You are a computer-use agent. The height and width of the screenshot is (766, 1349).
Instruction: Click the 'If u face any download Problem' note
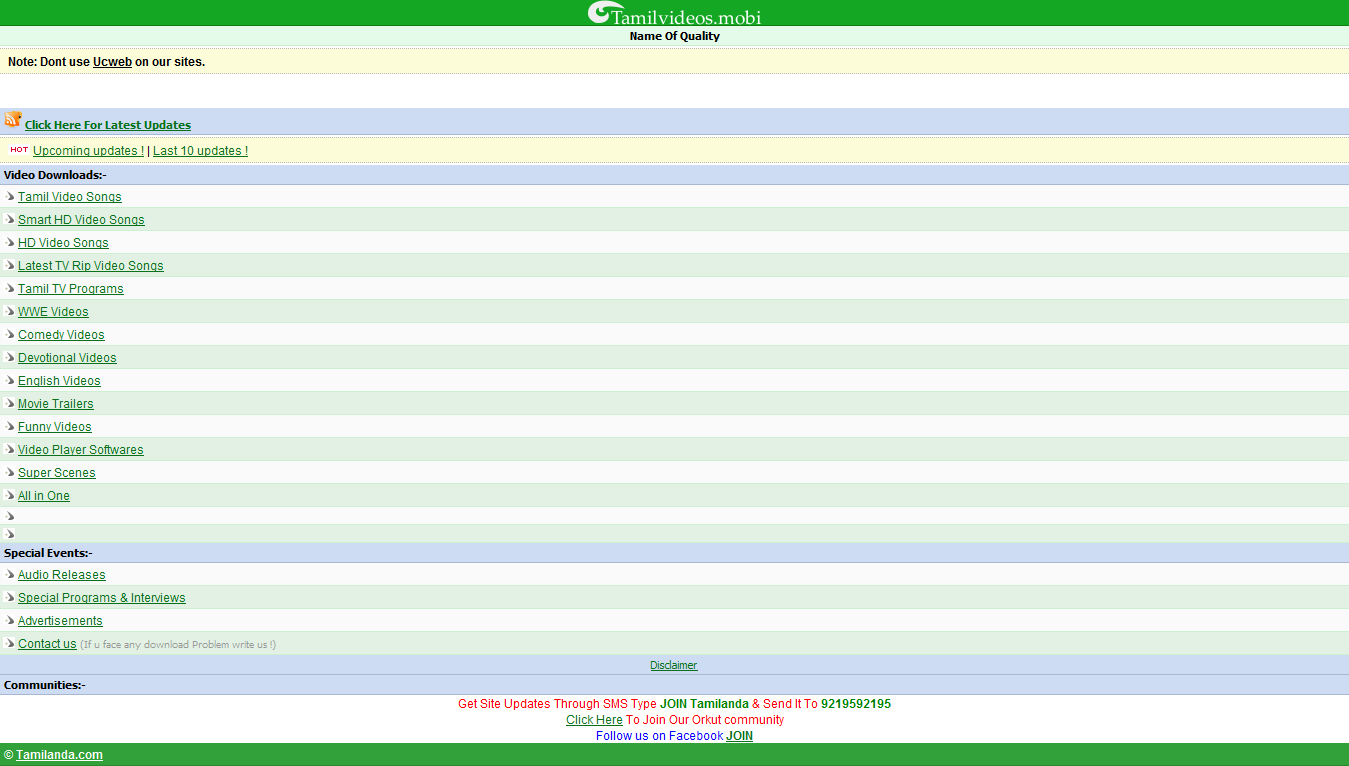tap(178, 645)
